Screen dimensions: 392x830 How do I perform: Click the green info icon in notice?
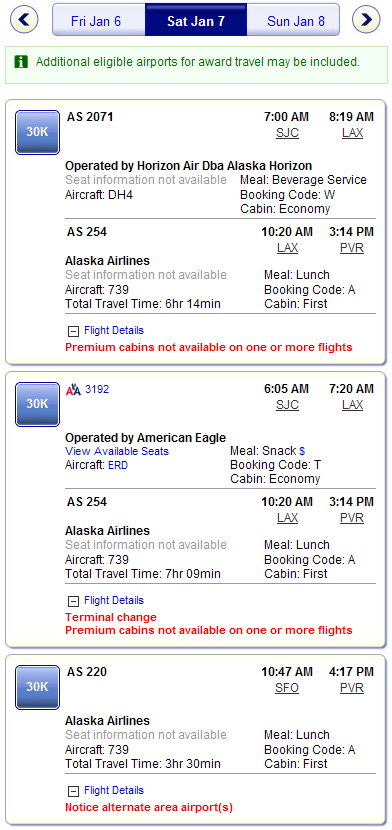(21, 62)
